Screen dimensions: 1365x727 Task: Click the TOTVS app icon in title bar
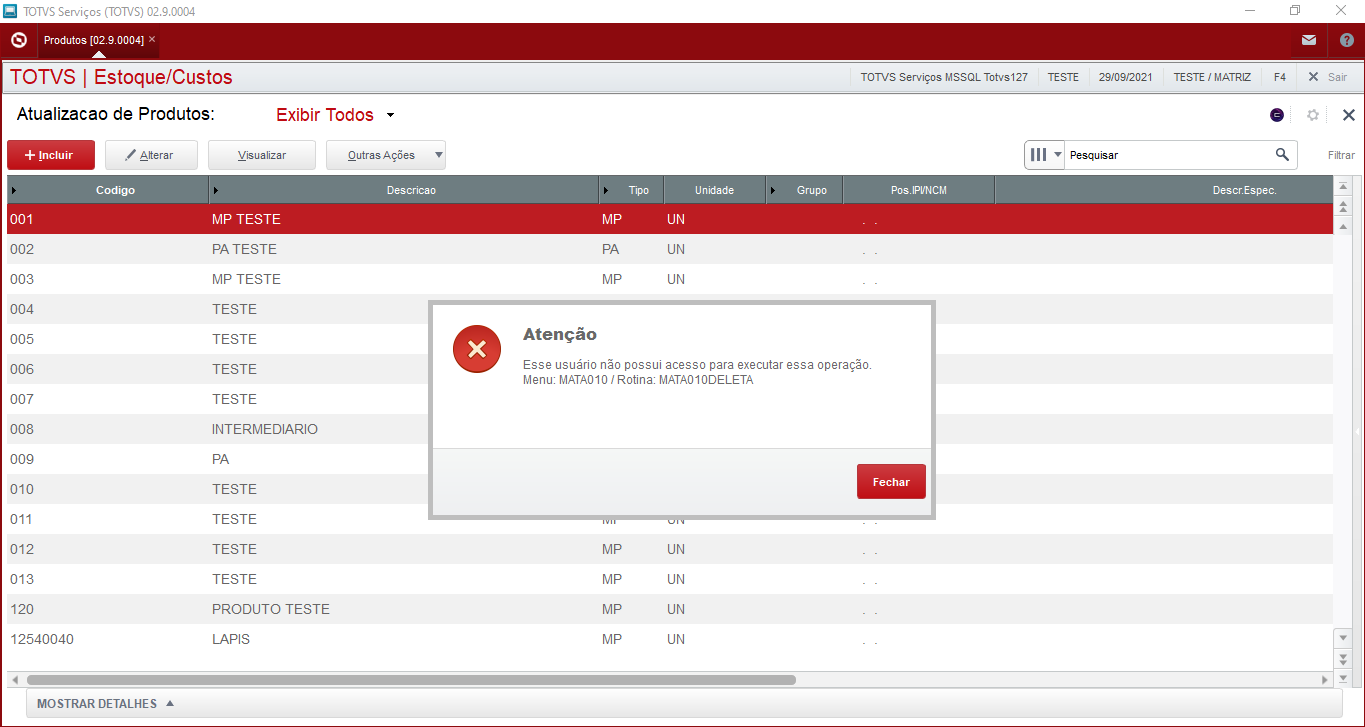click(11, 11)
